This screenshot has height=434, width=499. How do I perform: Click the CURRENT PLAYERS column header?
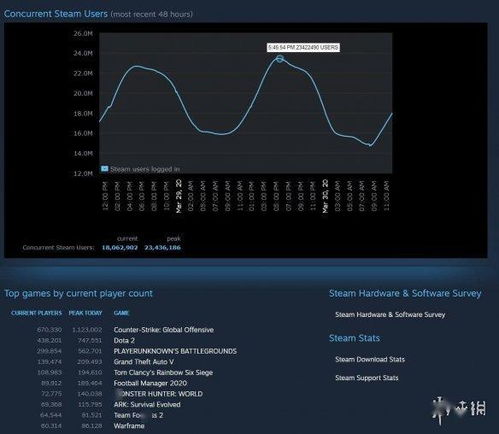[x=36, y=313]
